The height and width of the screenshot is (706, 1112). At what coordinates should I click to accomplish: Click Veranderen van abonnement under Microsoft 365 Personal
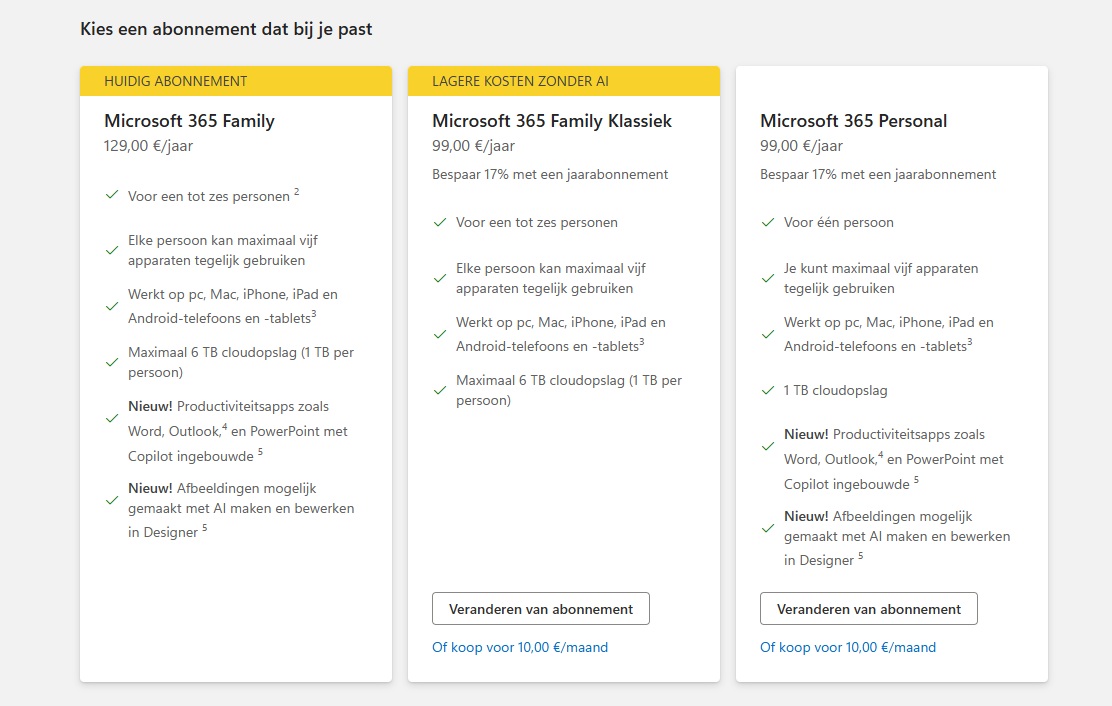click(x=869, y=609)
